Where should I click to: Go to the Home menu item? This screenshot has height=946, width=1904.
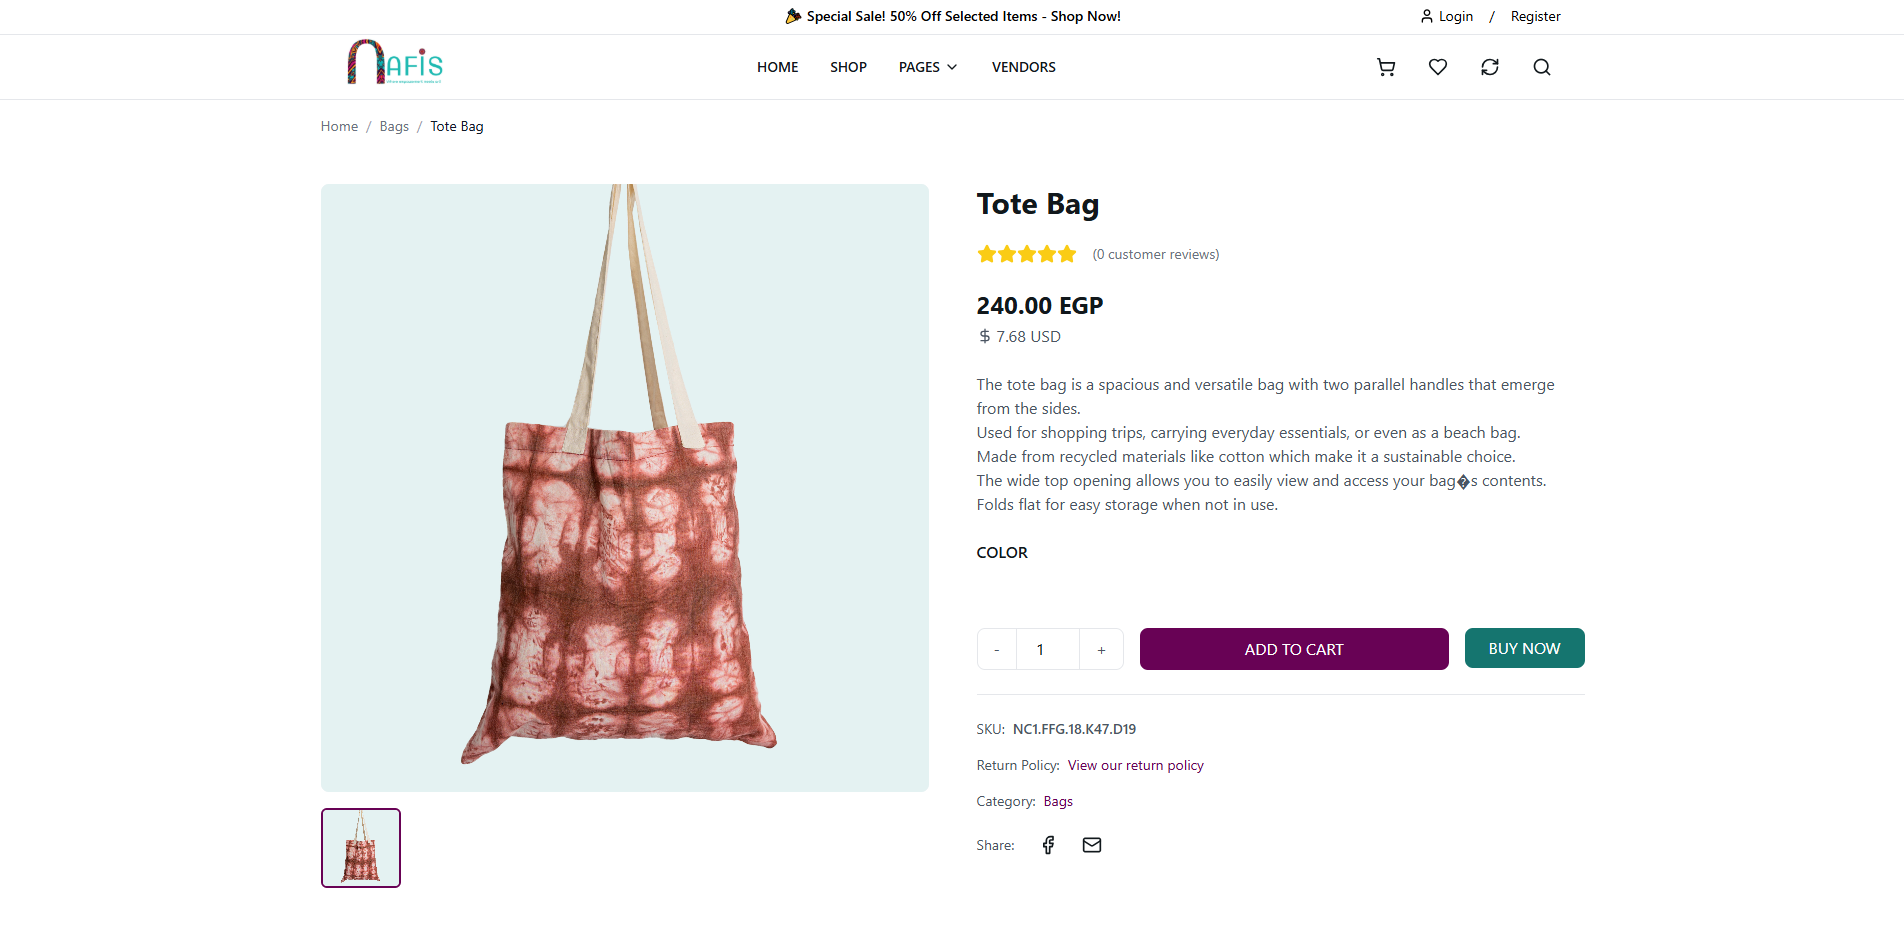click(777, 67)
